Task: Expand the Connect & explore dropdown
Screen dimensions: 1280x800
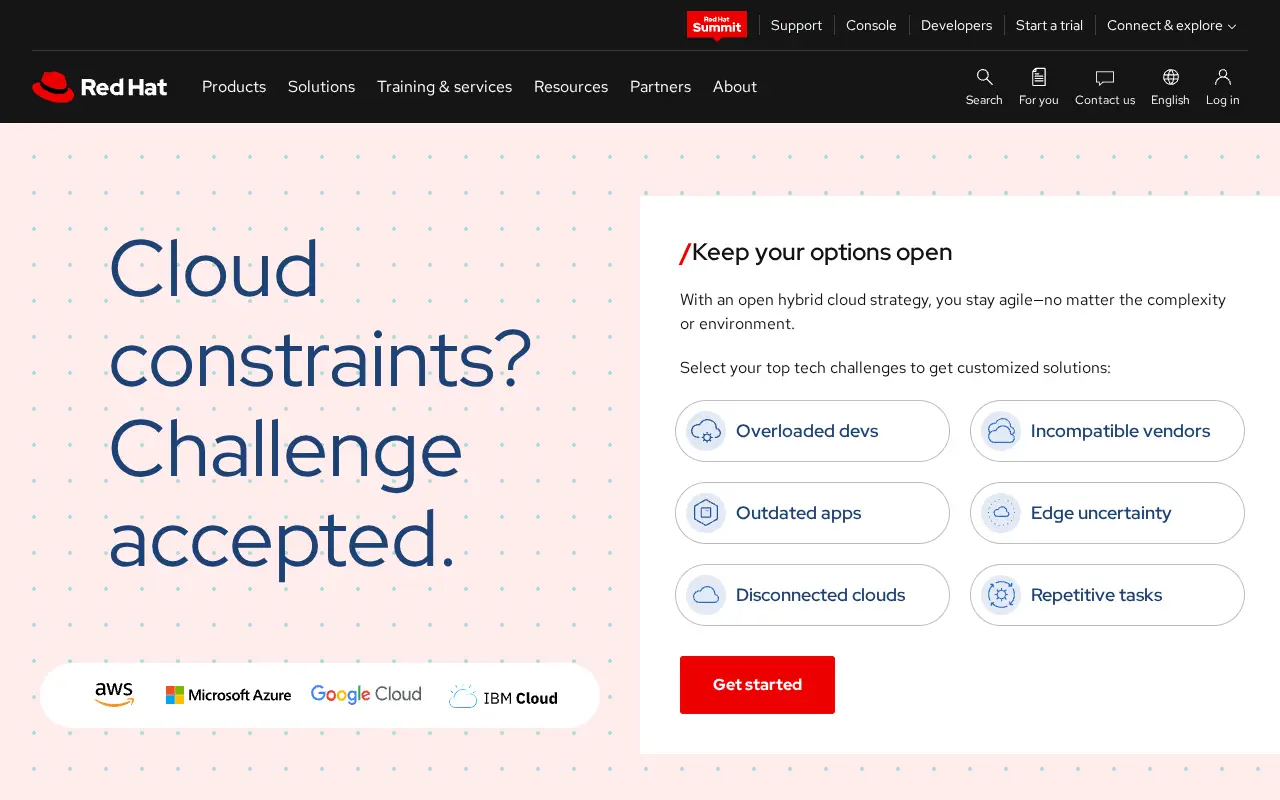Action: 1171,26
